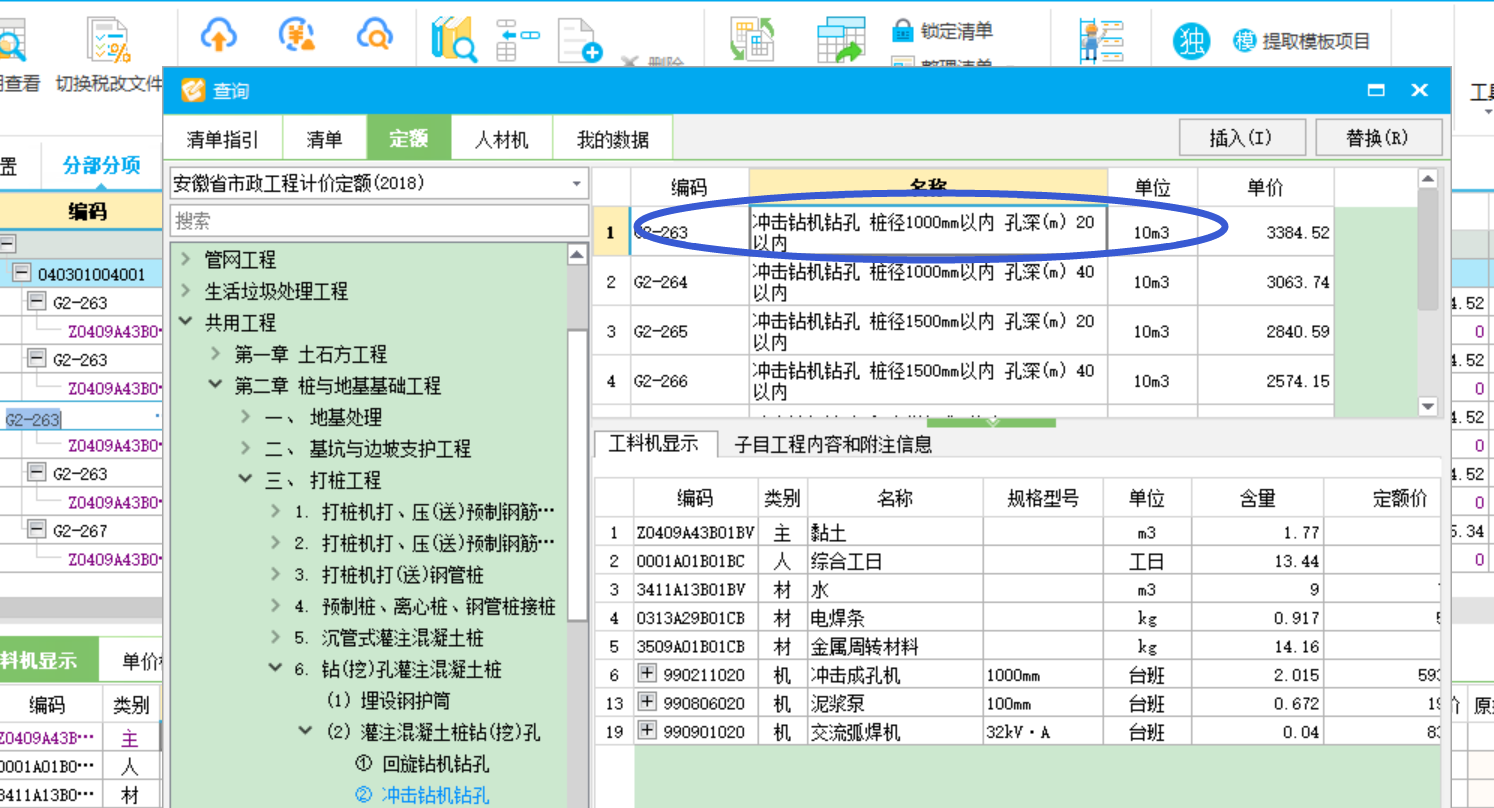
Task: Click the table with green export arrow icon
Action: [840, 40]
